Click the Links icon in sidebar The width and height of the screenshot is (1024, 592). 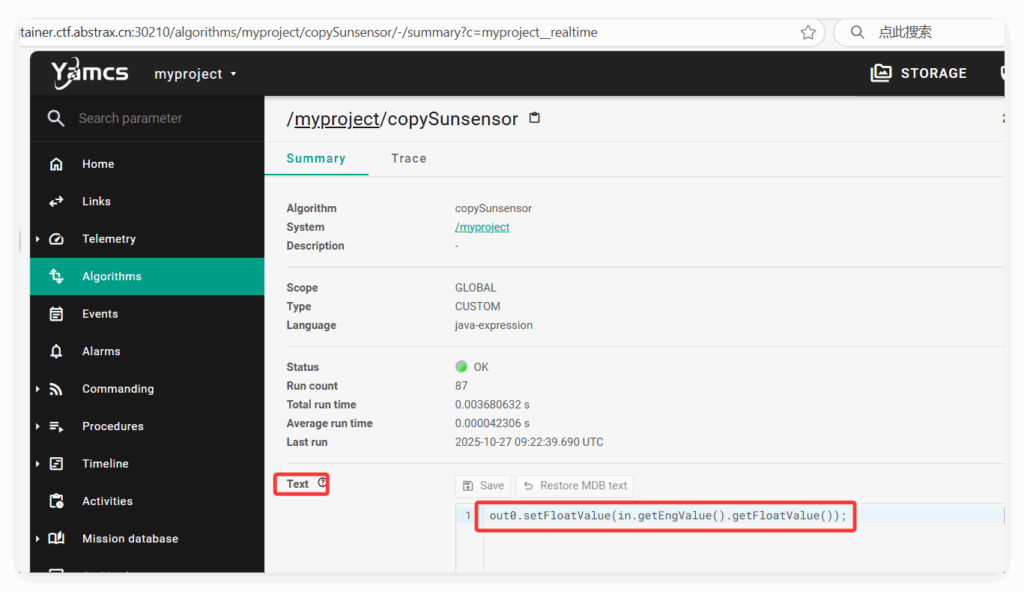point(57,201)
